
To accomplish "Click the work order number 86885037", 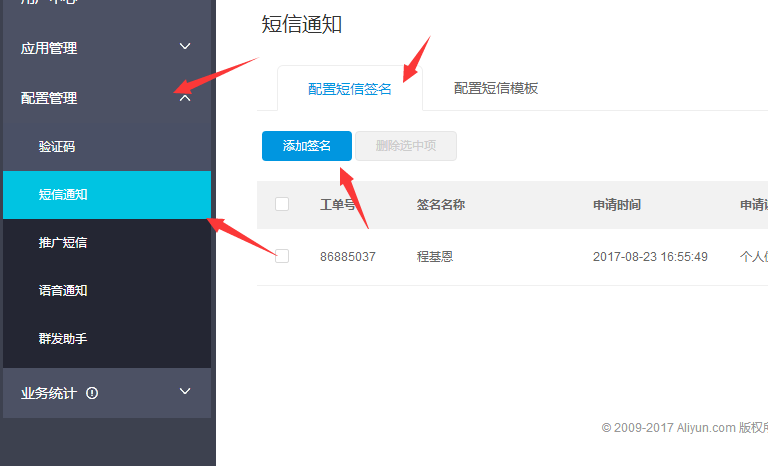I will (347, 257).
